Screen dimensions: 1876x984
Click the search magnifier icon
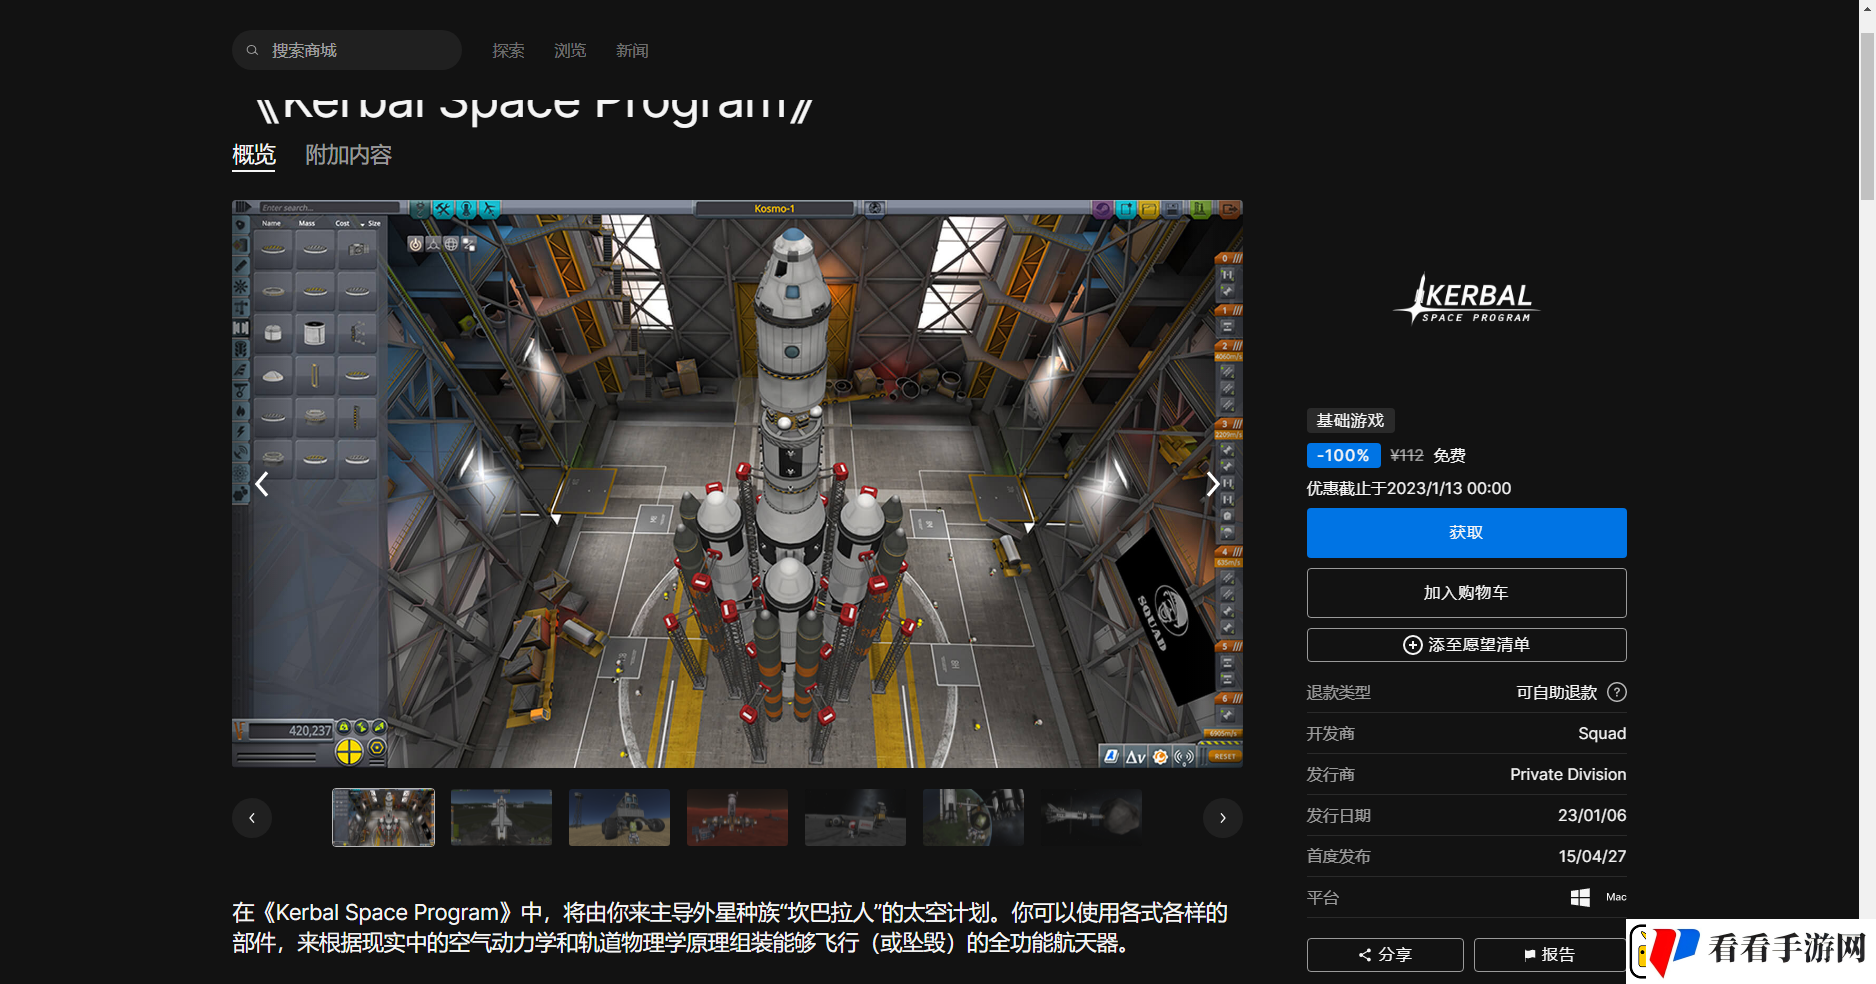point(252,50)
